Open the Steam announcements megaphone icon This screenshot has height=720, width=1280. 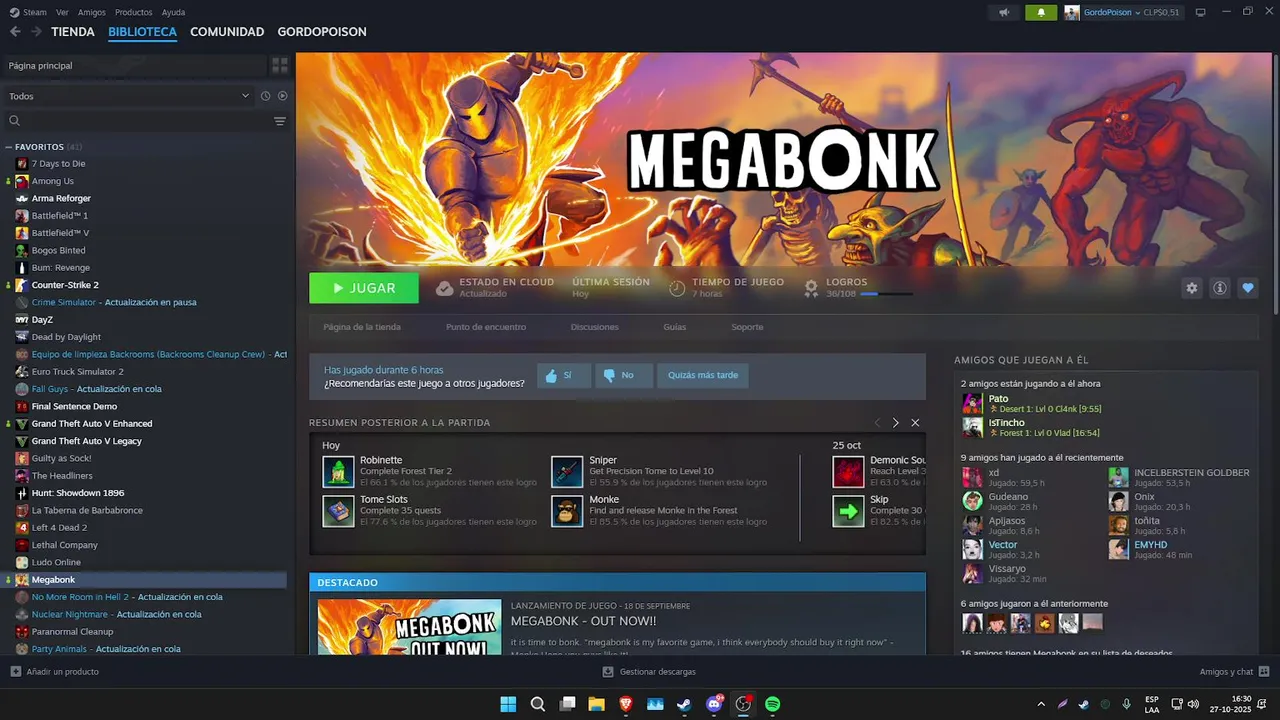(1004, 12)
